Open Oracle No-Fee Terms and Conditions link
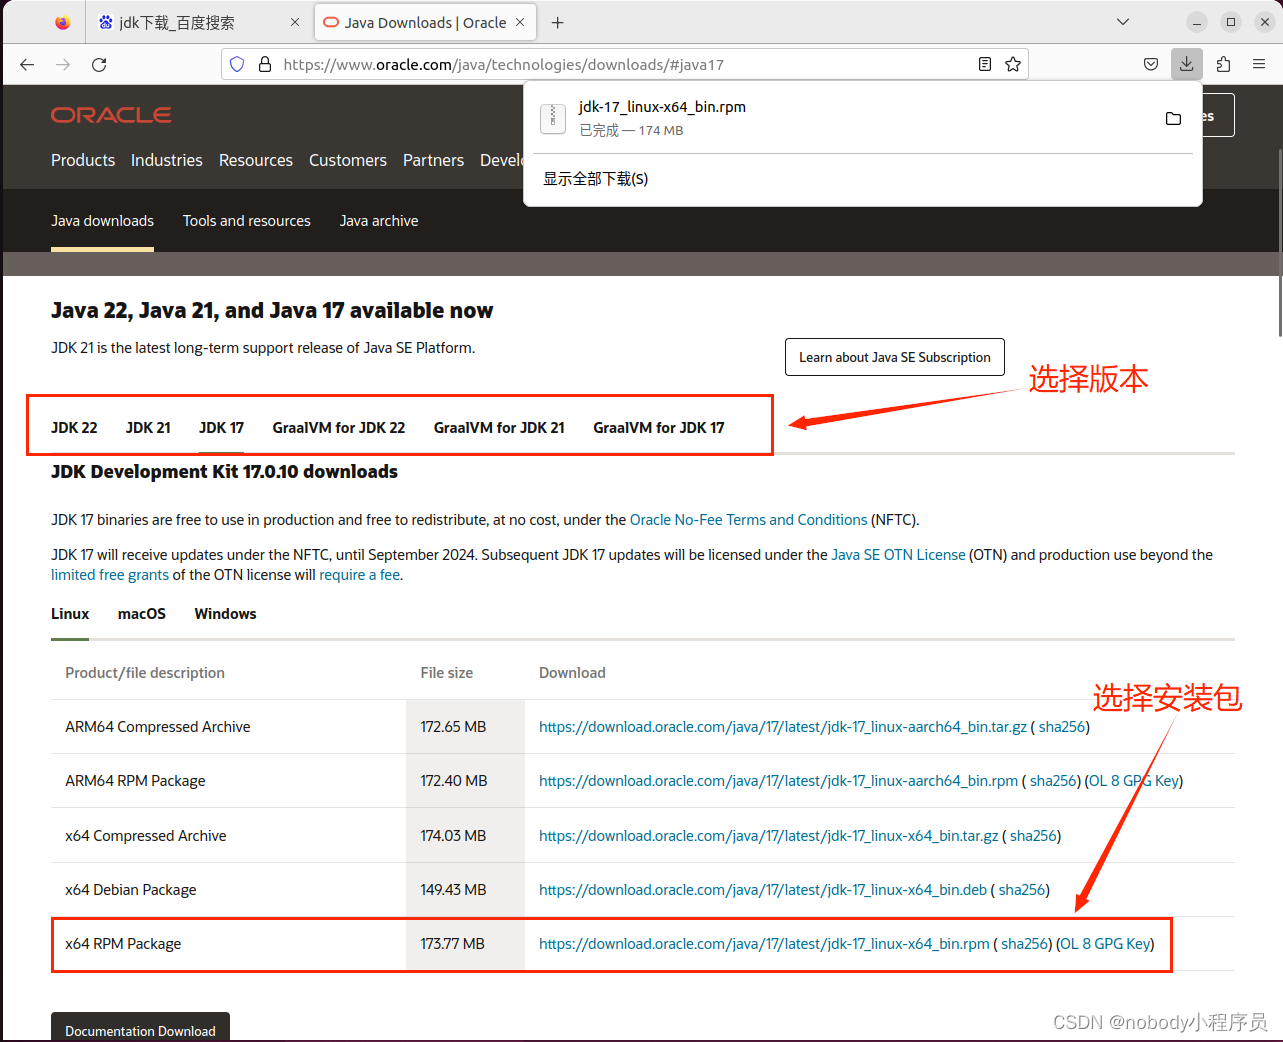 [749, 520]
